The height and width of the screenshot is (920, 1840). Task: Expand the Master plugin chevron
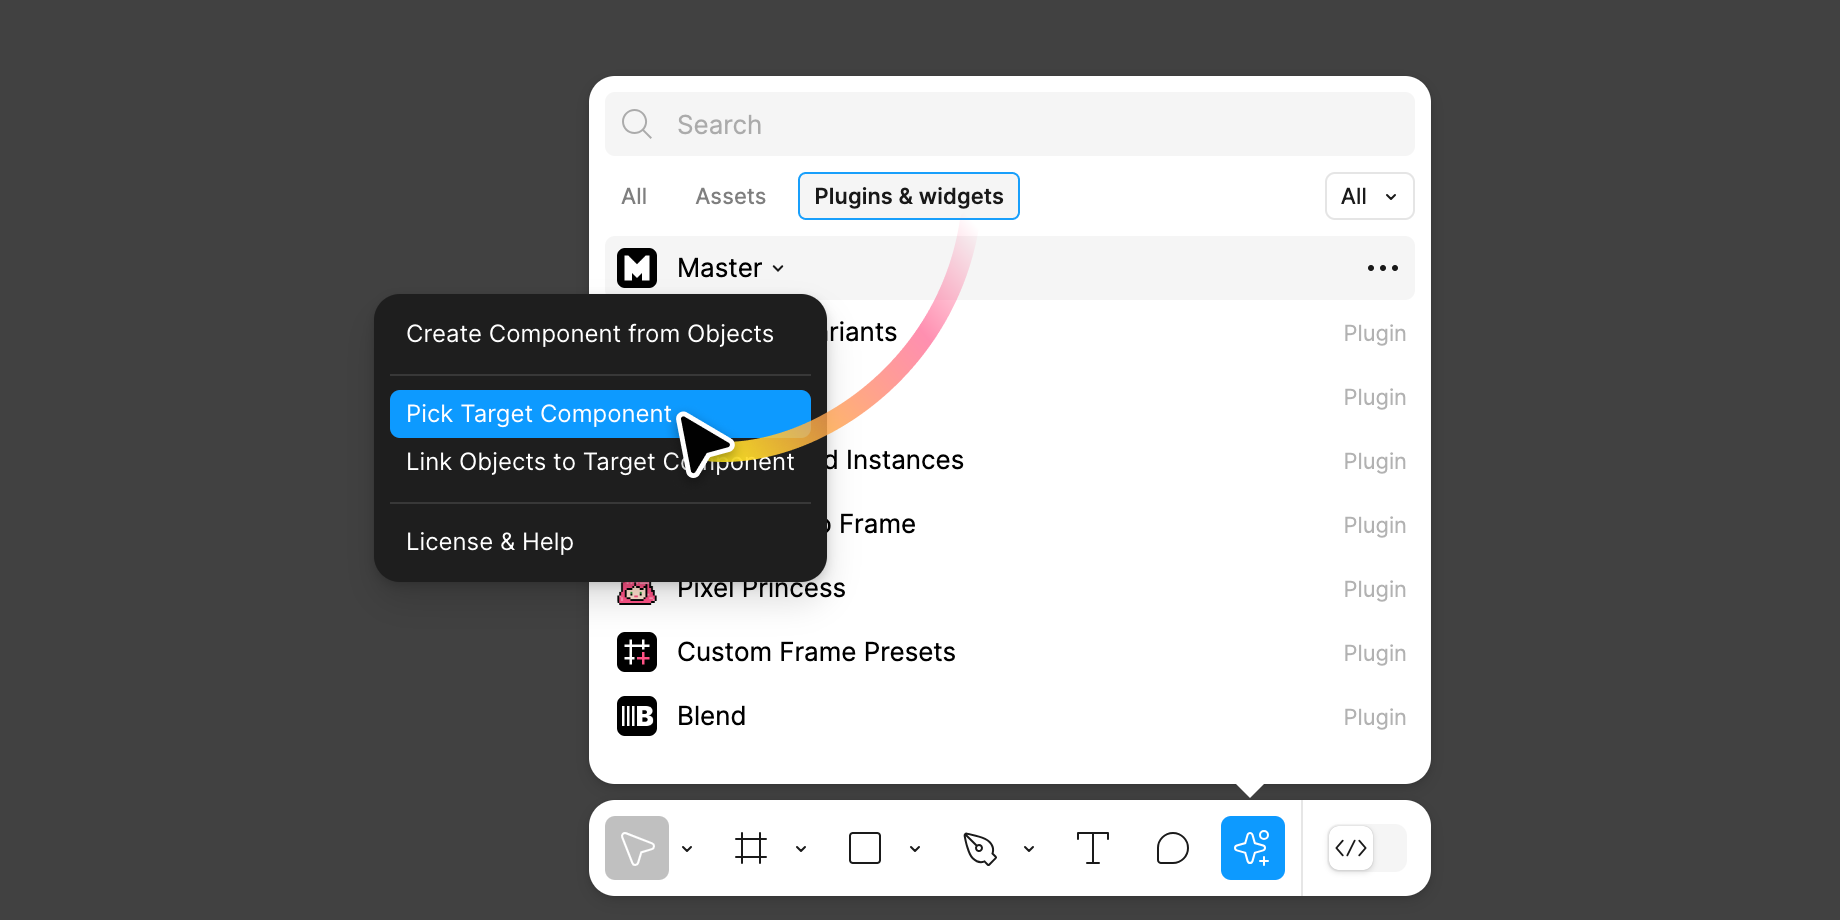coord(778,268)
